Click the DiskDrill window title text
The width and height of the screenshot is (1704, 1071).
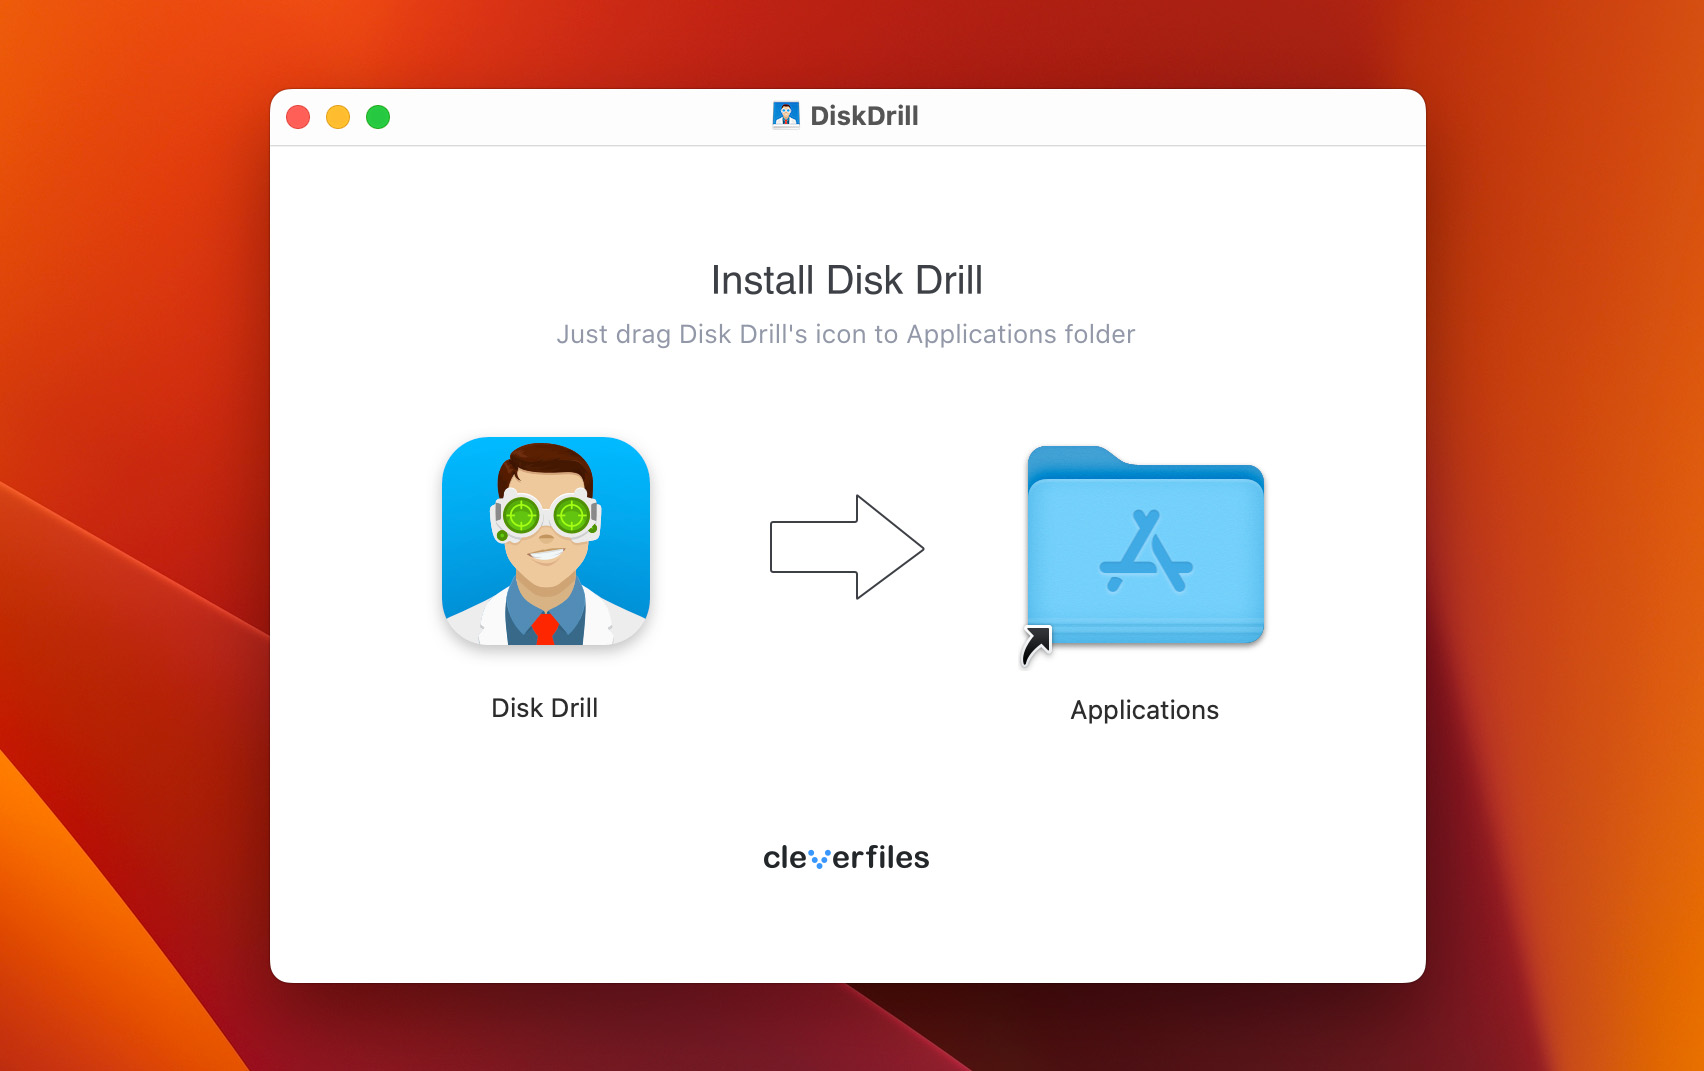point(864,116)
